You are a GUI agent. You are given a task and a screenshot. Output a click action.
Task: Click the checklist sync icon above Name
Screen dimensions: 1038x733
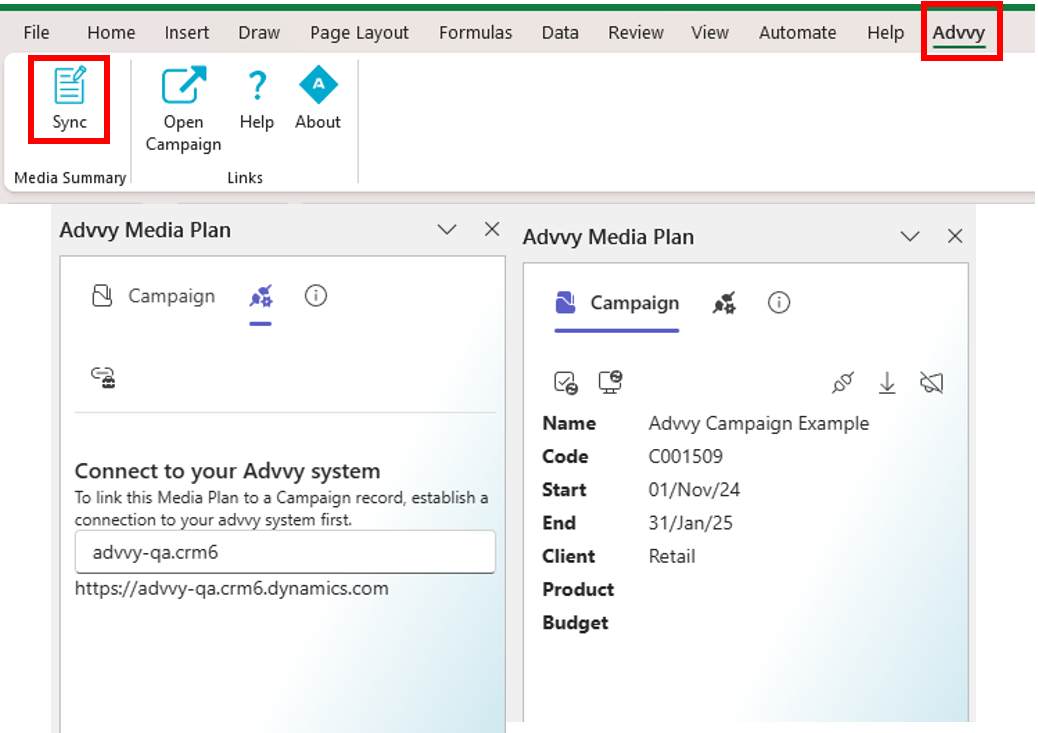click(x=565, y=382)
